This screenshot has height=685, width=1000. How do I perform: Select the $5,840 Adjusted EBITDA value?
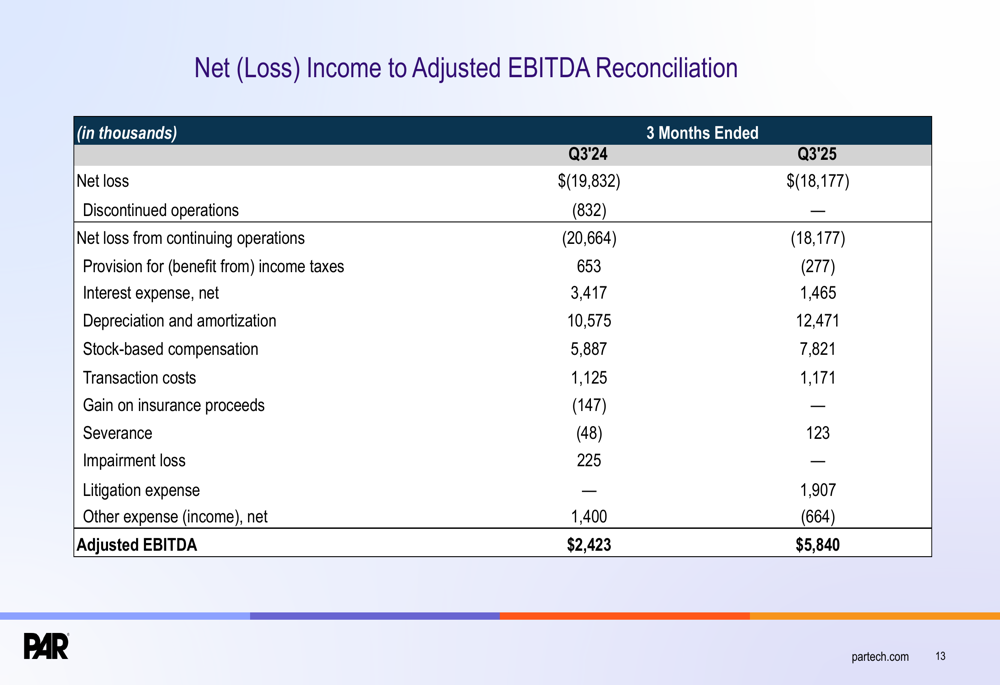click(817, 545)
